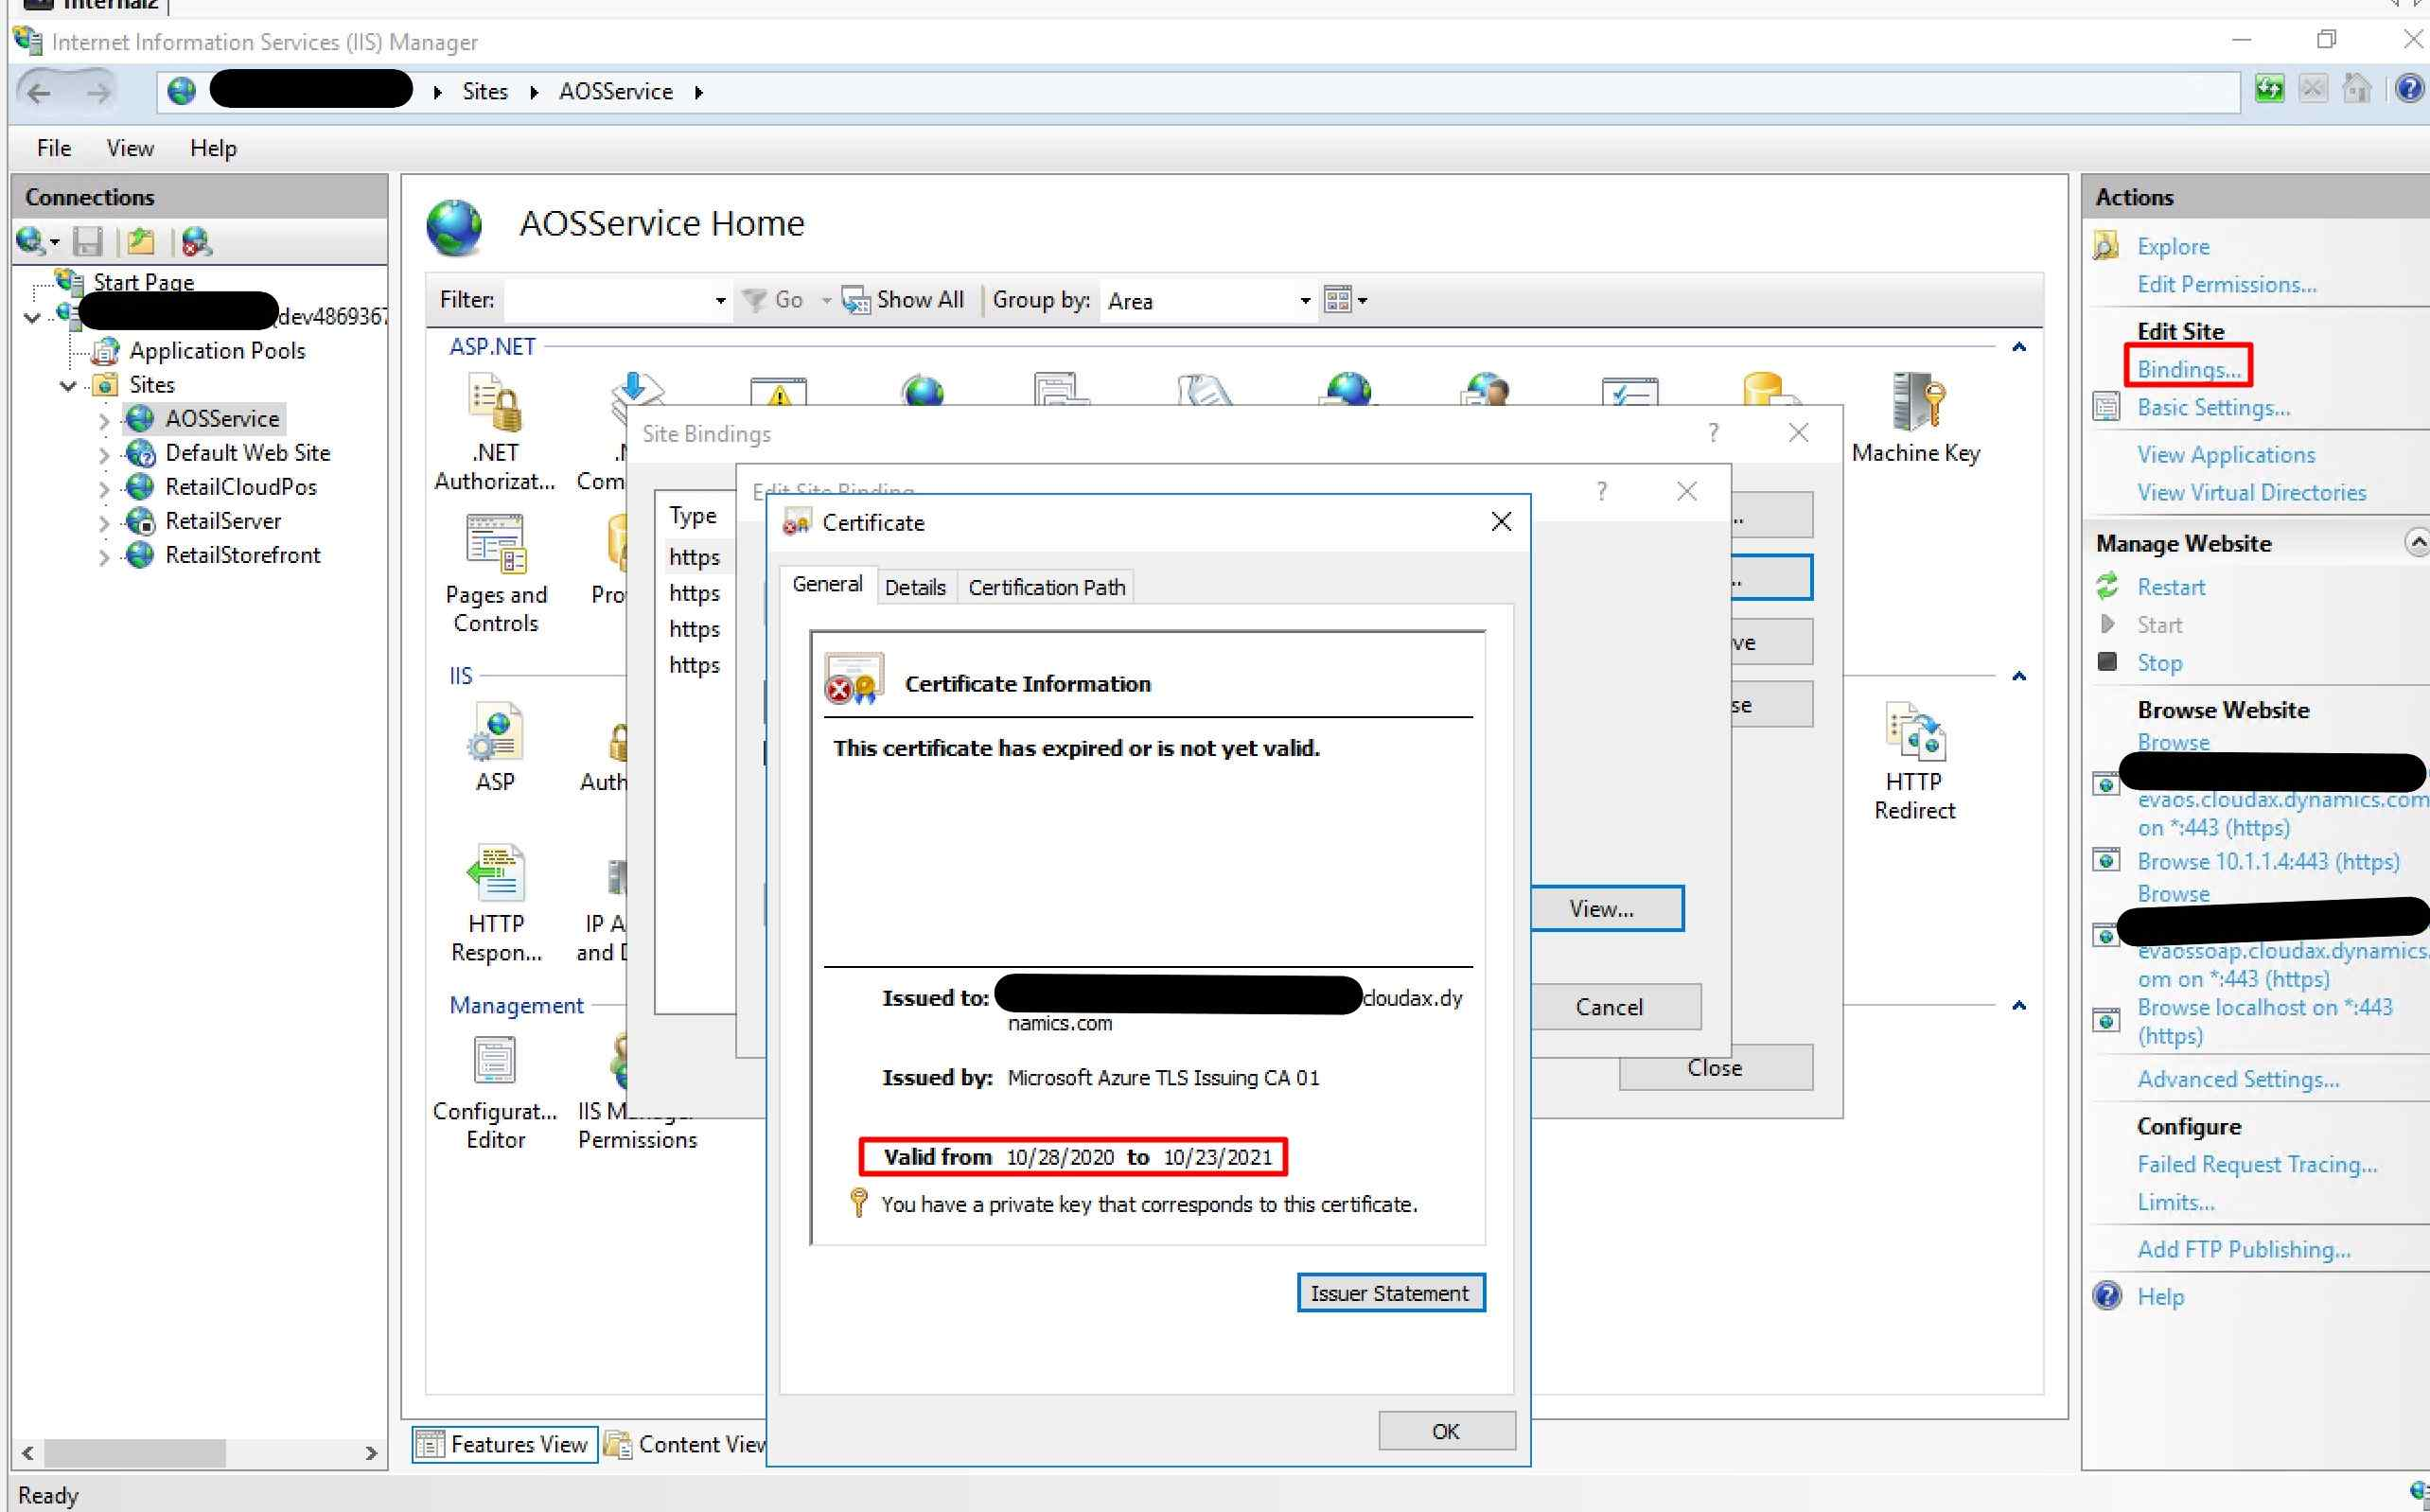Open the Configuration Editor icon
The width and height of the screenshot is (2430, 1512).
point(495,1062)
